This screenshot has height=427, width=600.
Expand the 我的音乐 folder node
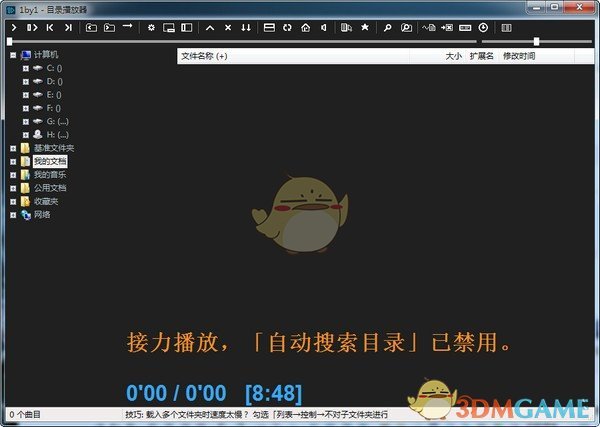point(13,175)
